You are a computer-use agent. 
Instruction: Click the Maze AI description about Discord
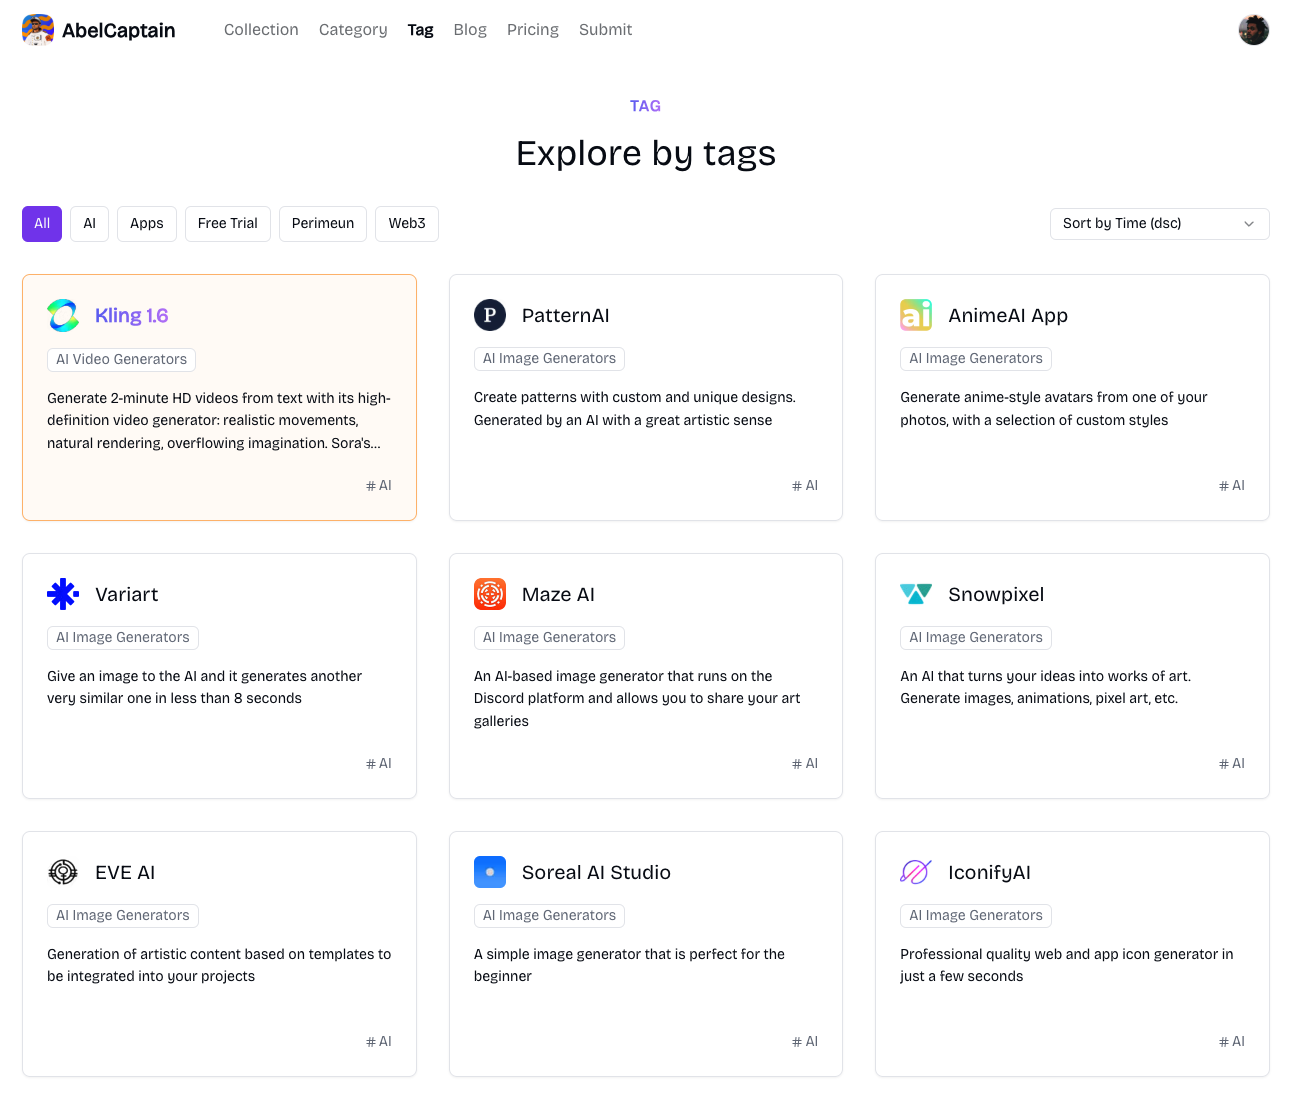tap(637, 698)
